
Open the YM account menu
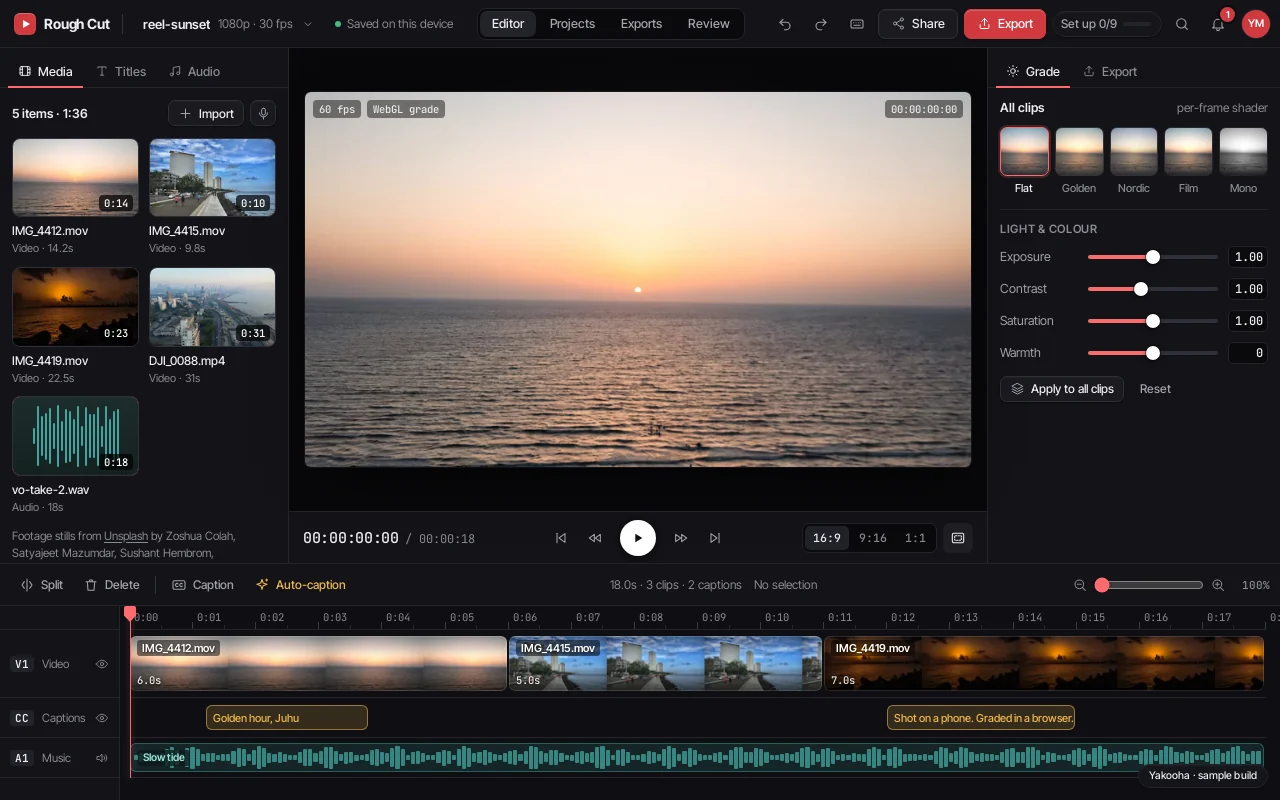point(1256,24)
